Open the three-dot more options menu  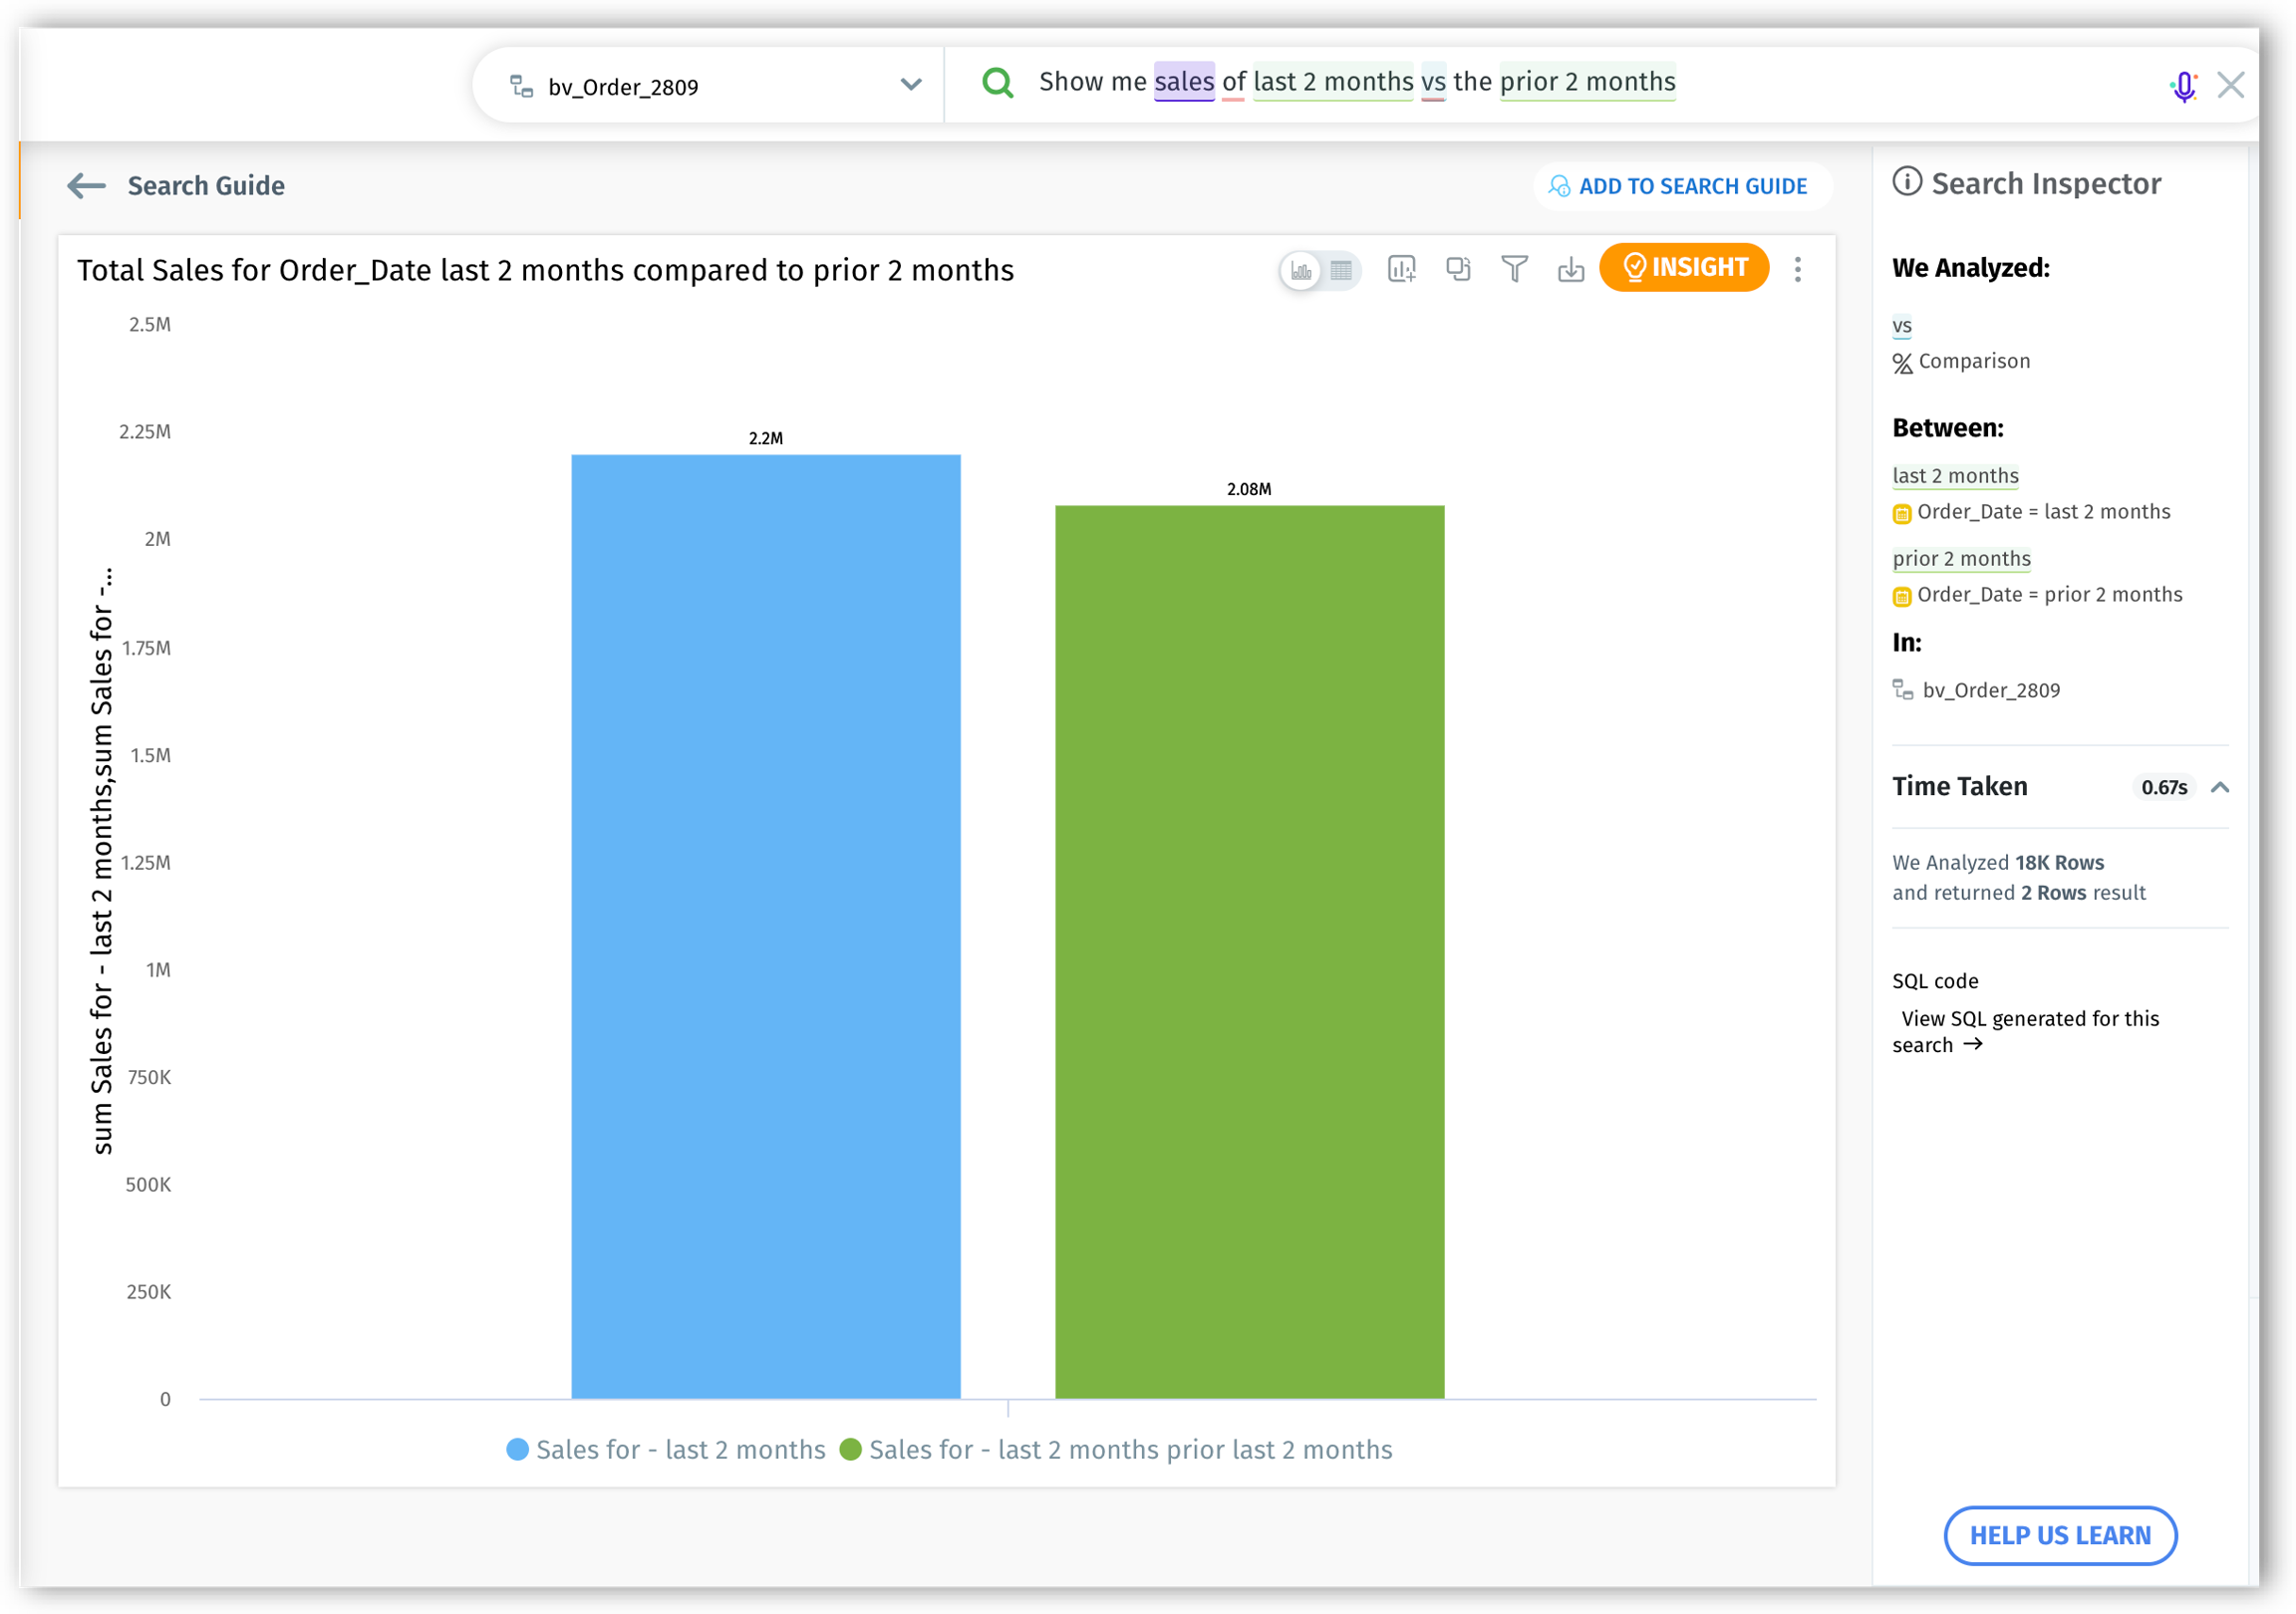coord(1797,269)
